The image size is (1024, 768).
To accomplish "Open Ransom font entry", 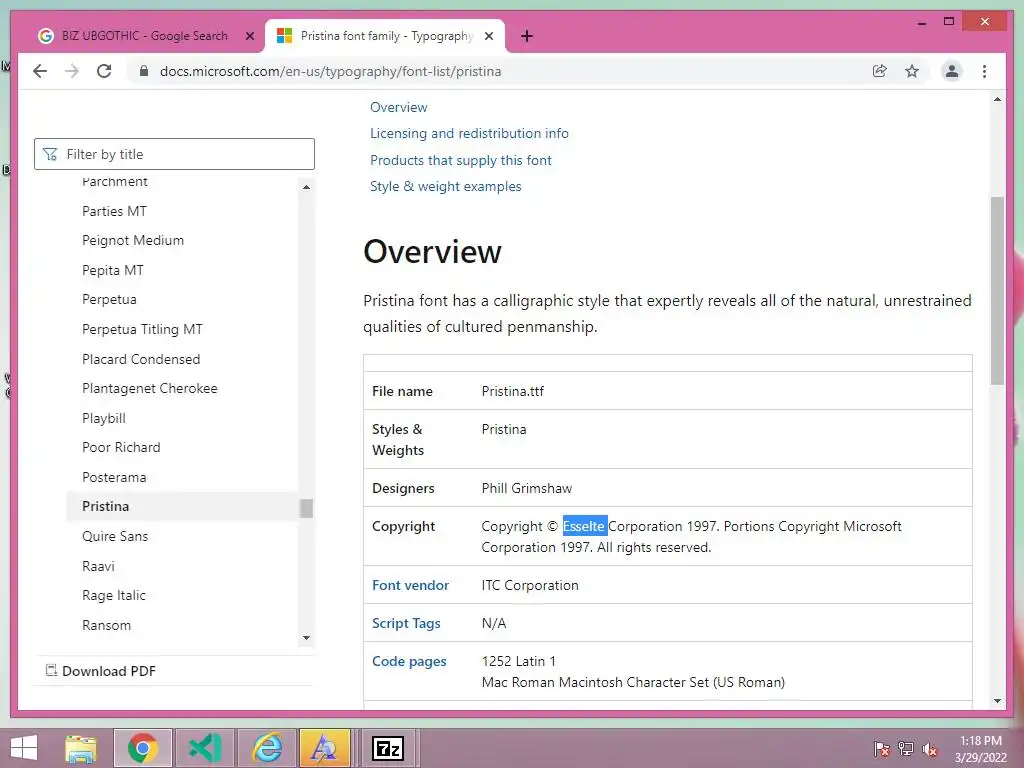I will [x=106, y=625].
